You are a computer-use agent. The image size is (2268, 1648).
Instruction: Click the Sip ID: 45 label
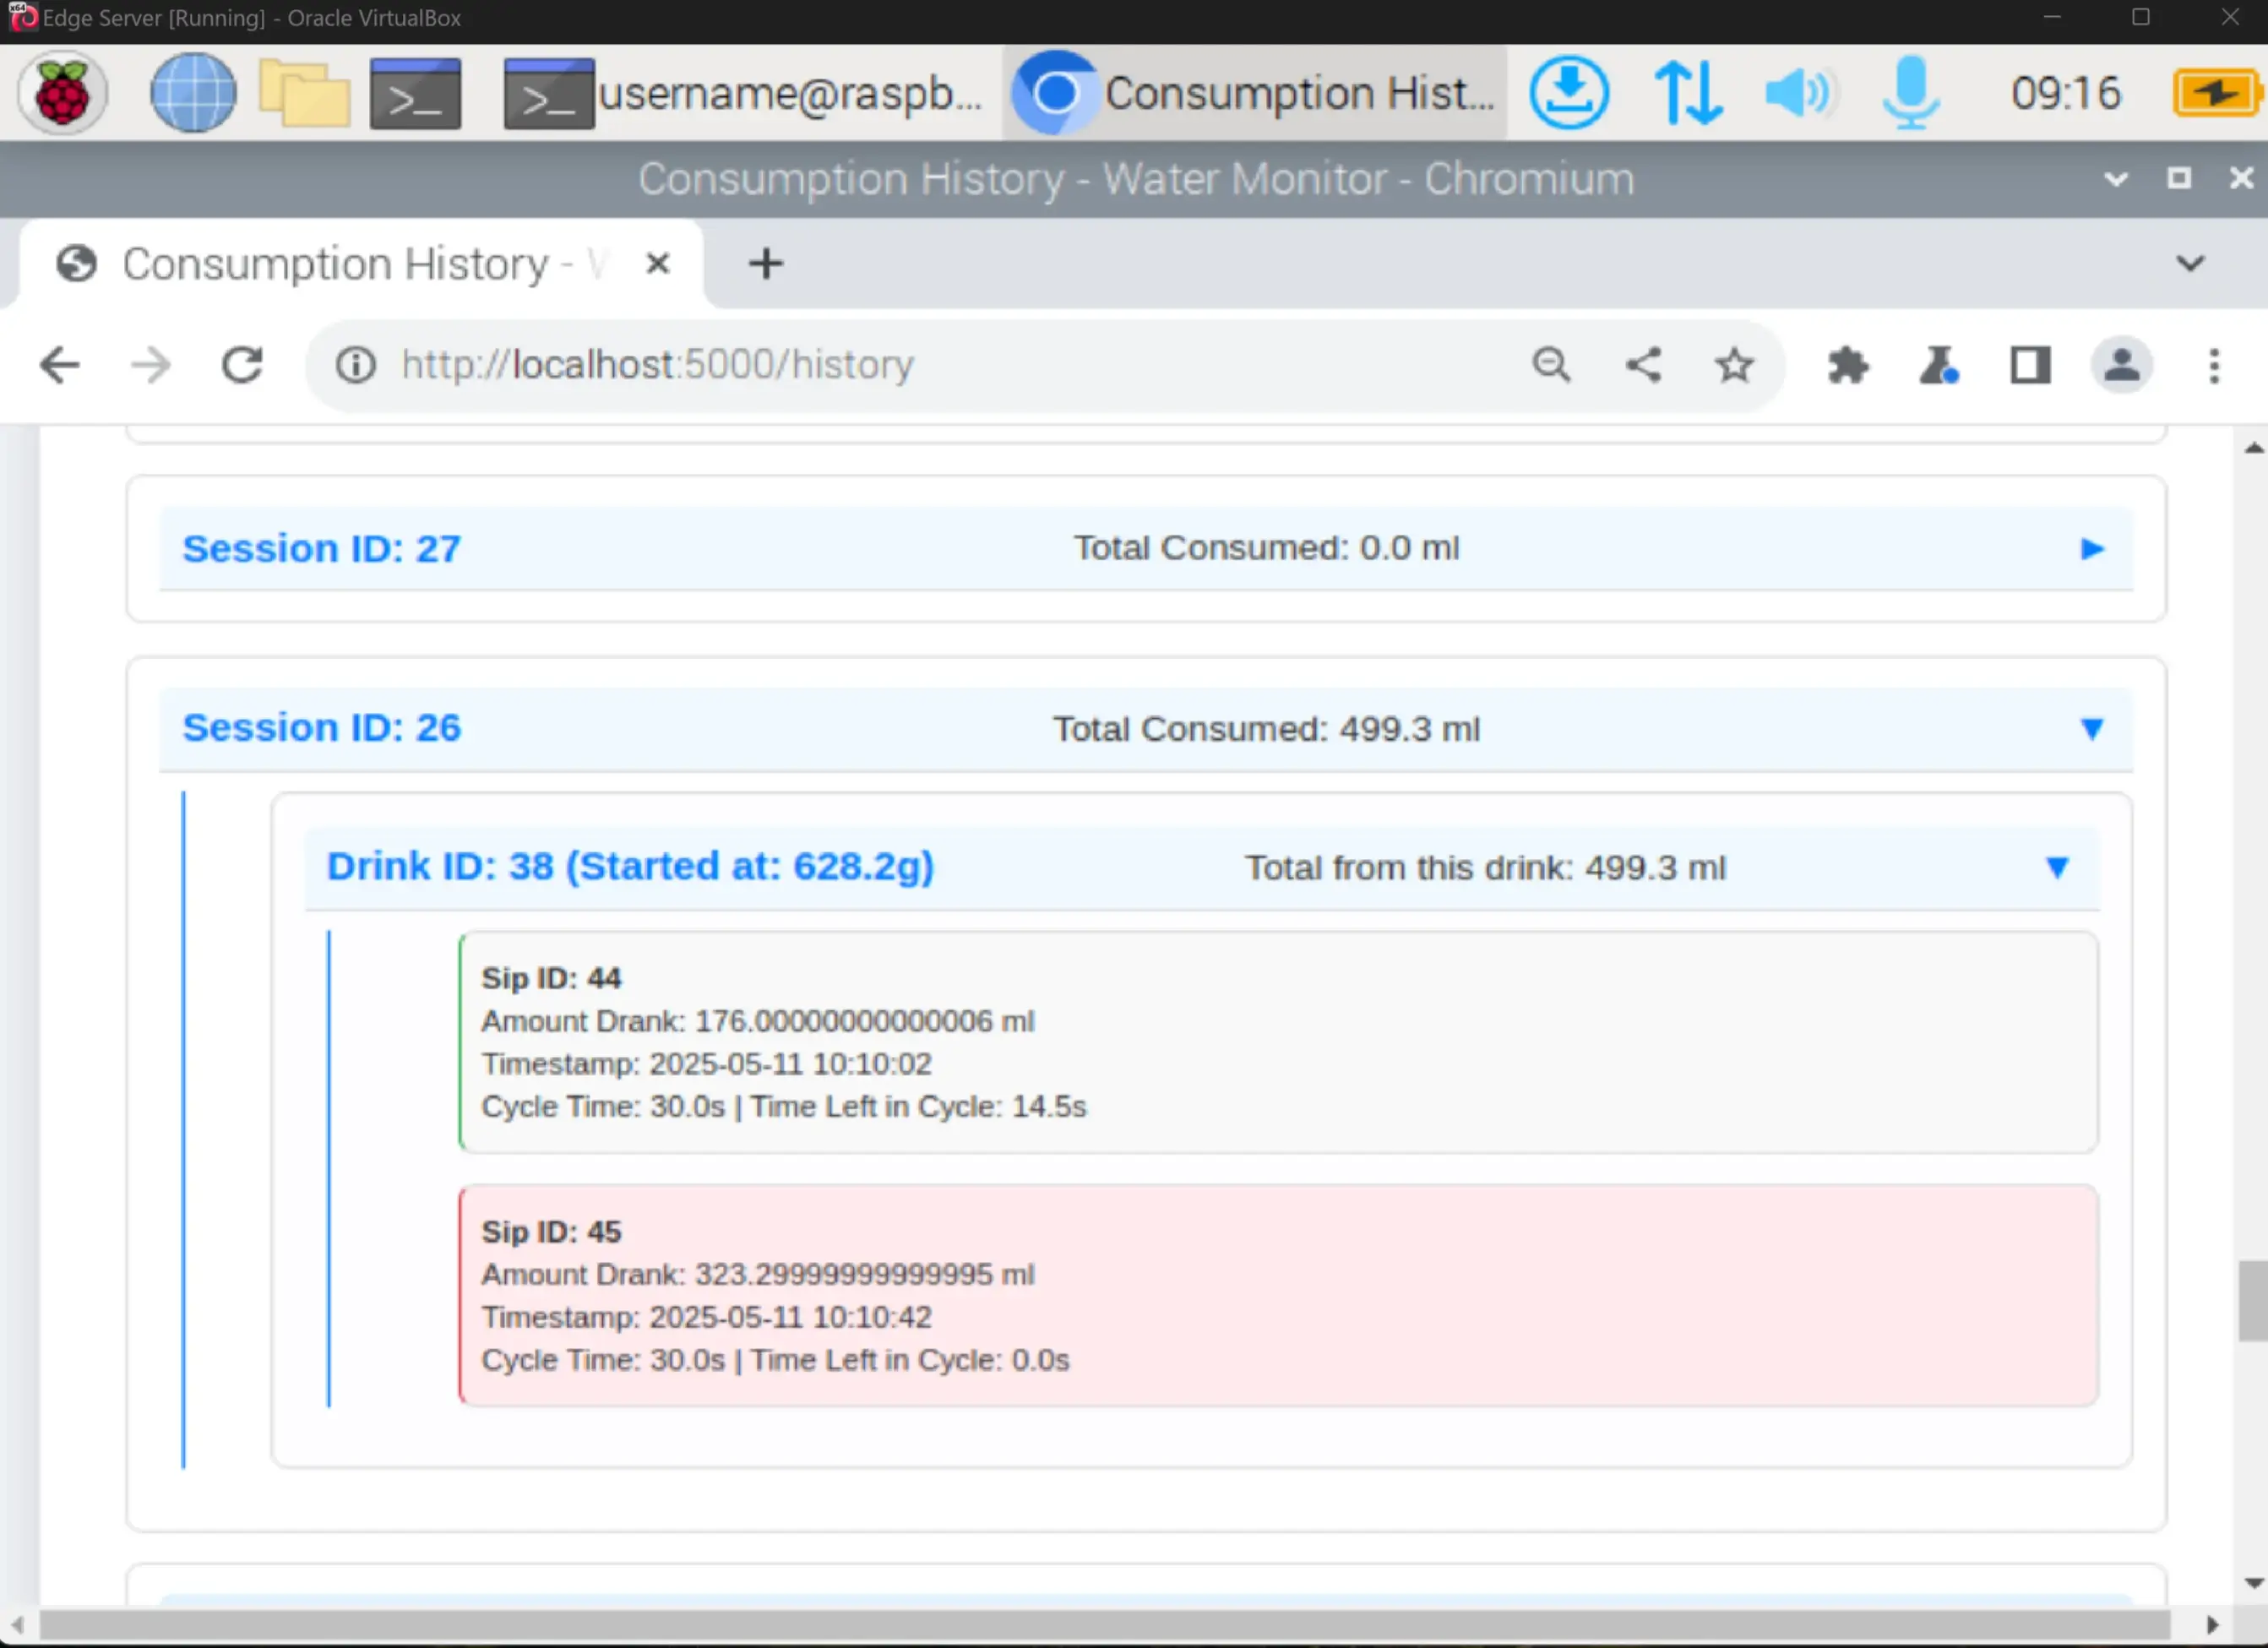(551, 1232)
